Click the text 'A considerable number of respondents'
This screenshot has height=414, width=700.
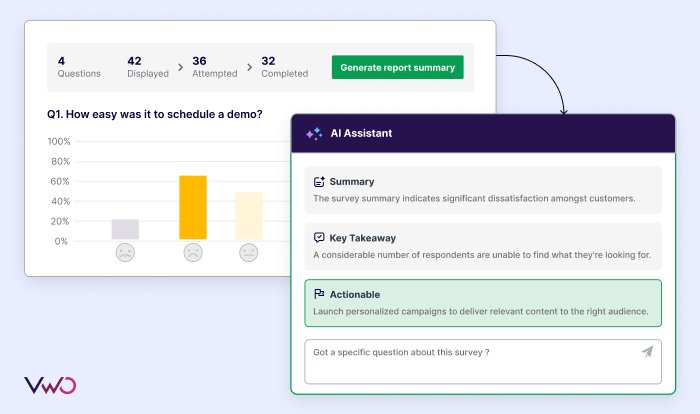click(x=393, y=255)
